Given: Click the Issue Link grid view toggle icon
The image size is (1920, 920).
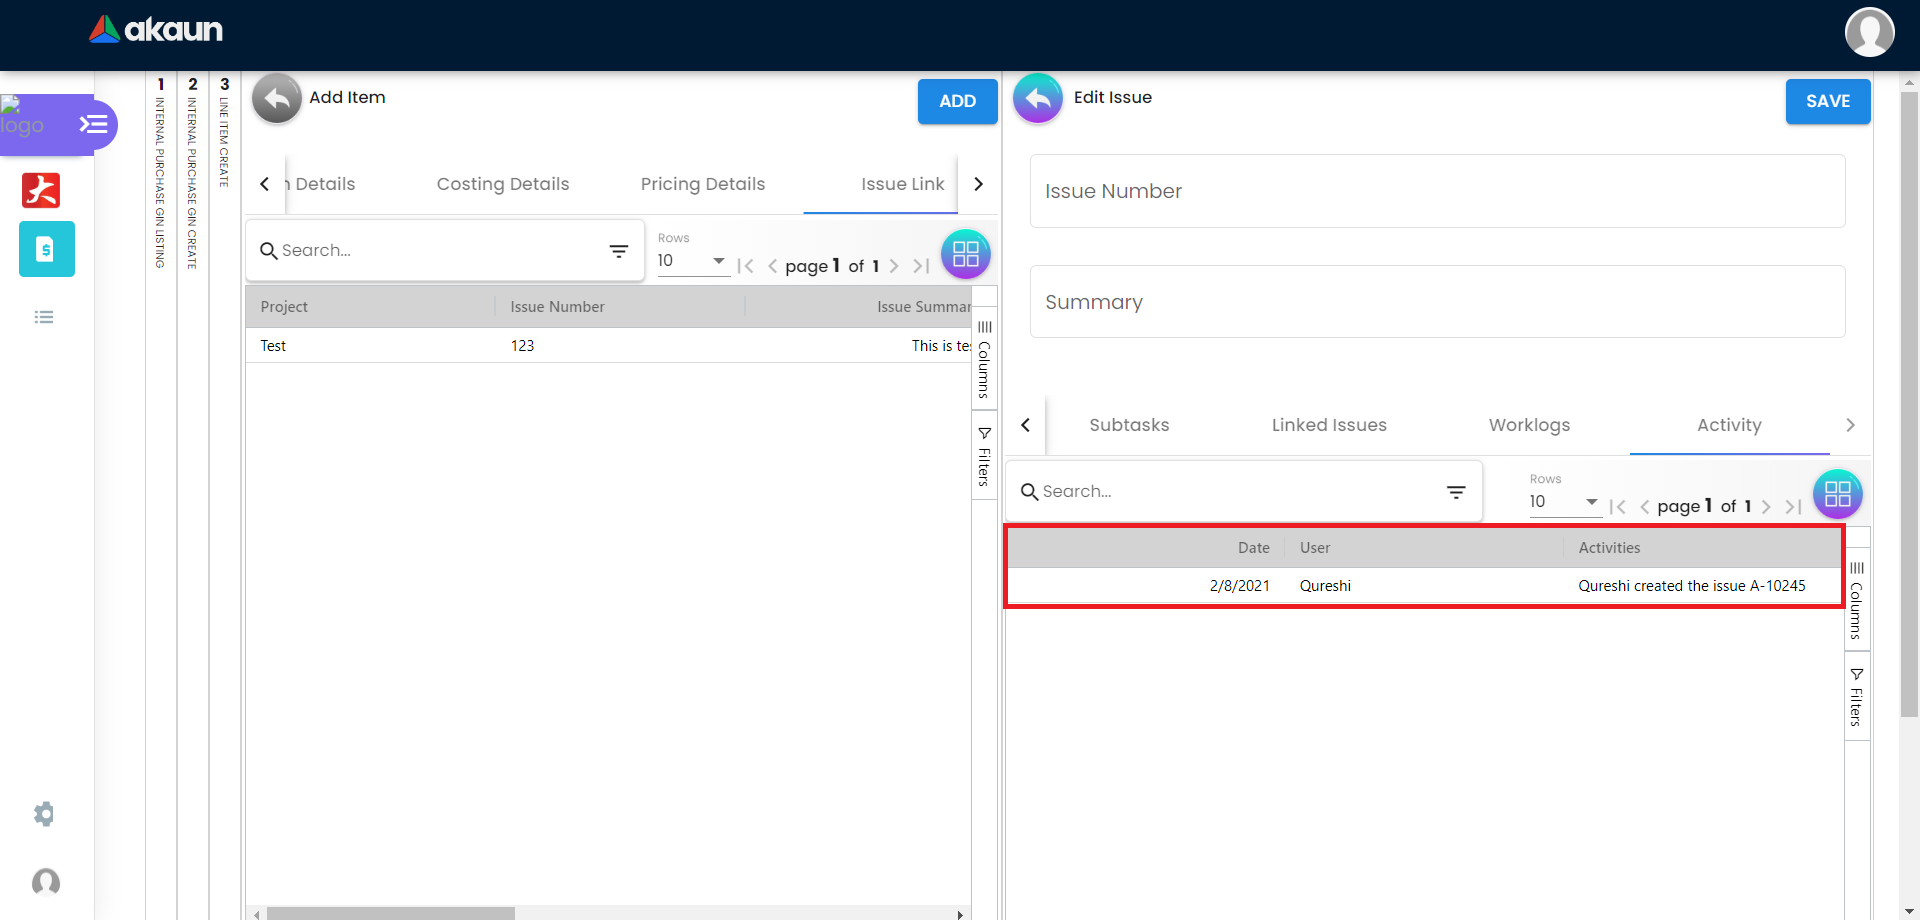Looking at the screenshot, I should click(x=966, y=254).
